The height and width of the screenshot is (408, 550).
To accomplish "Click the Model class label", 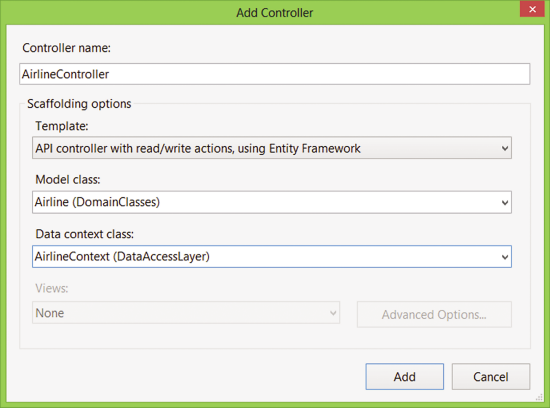I will point(68,180).
